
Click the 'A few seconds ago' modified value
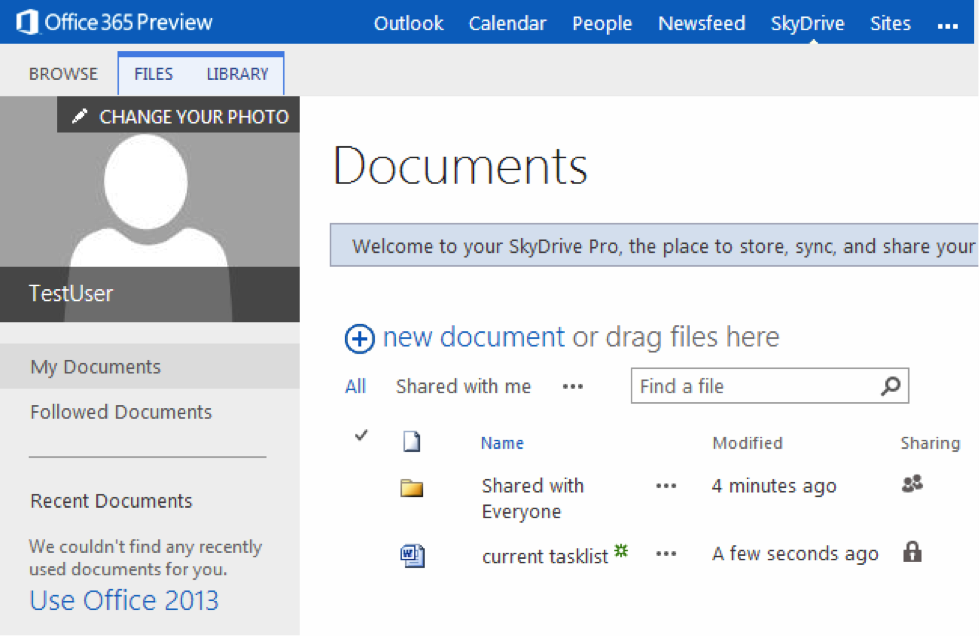pyautogui.click(x=795, y=554)
